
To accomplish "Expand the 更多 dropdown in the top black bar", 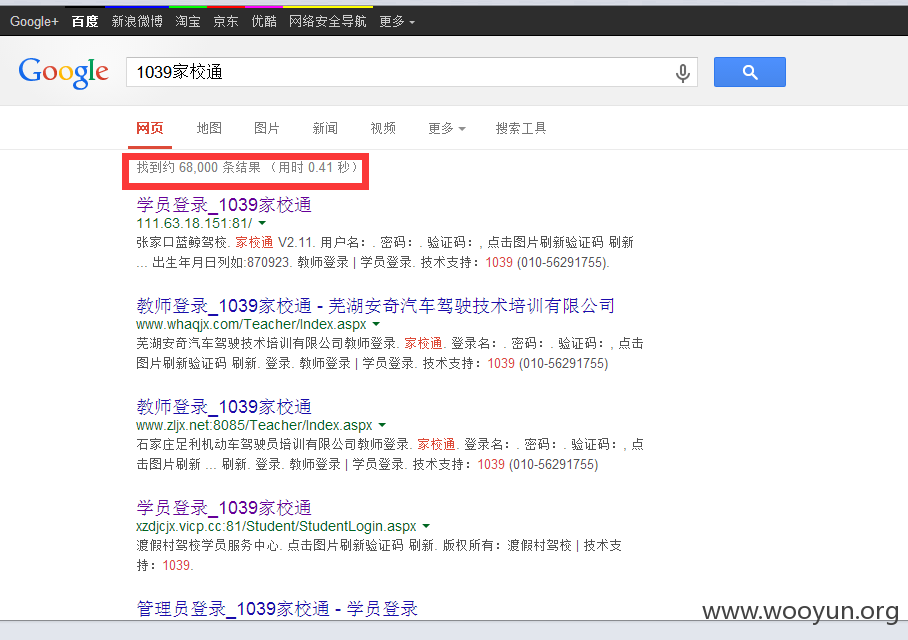I will 397,21.
